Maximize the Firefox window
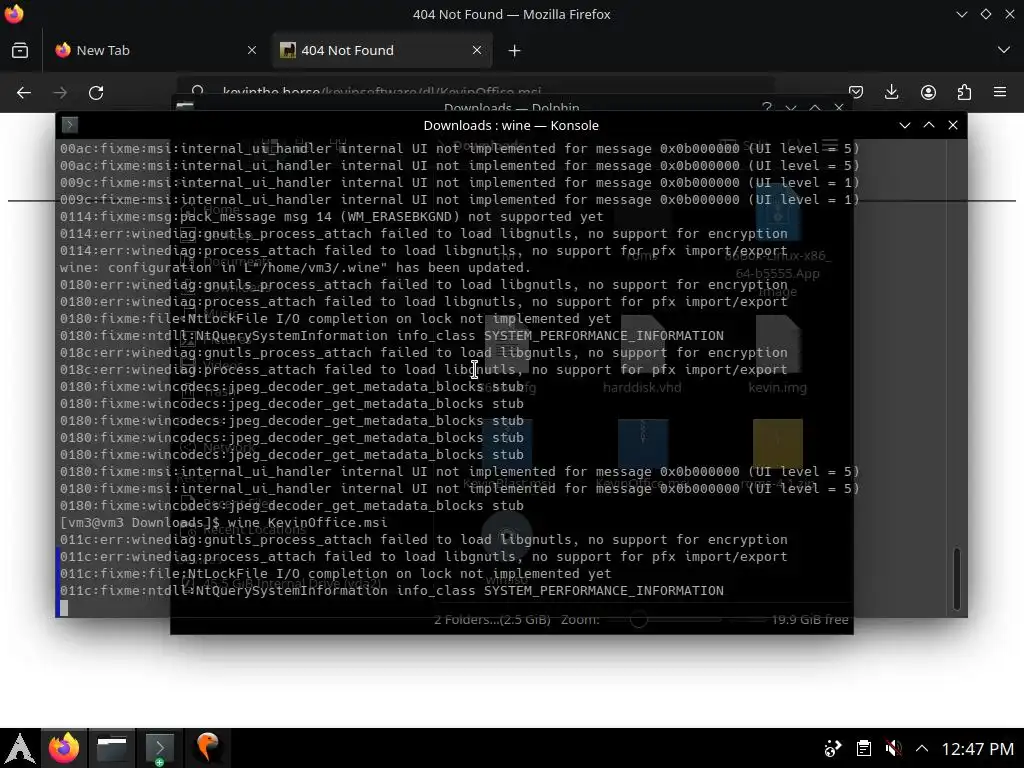Viewport: 1024px width, 768px height. [x=985, y=14]
